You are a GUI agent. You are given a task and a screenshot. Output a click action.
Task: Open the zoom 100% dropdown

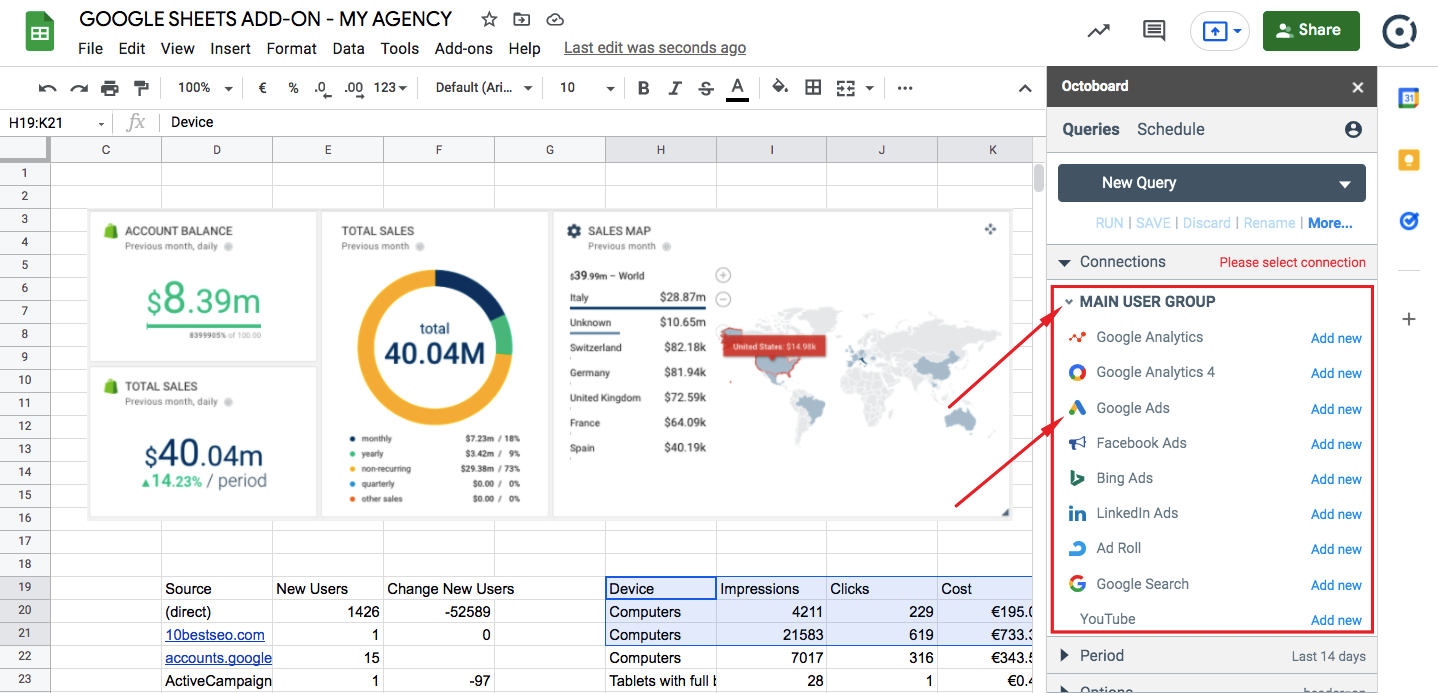[x=205, y=88]
